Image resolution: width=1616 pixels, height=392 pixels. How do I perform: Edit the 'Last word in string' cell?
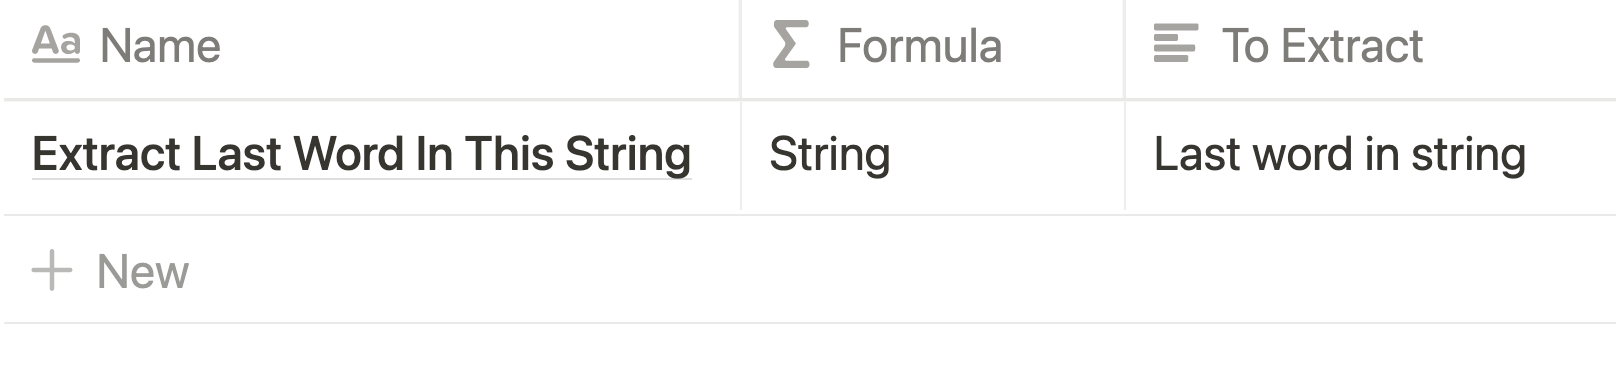click(1371, 156)
